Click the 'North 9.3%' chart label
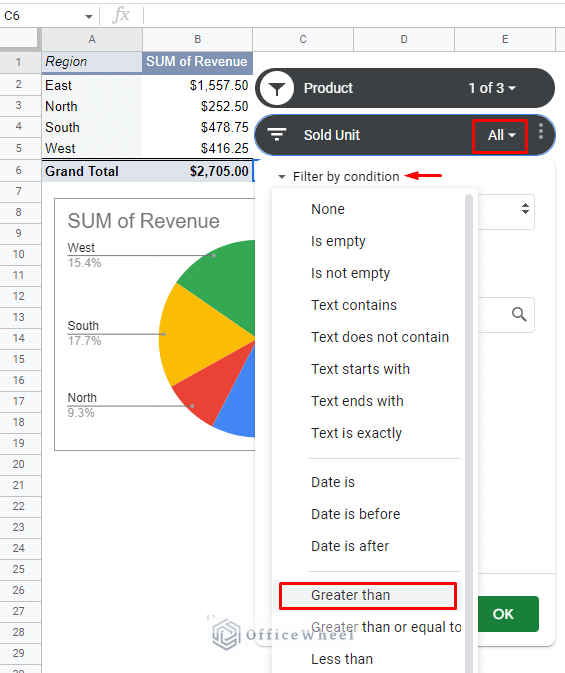The height and width of the screenshot is (673, 565). pos(82,405)
